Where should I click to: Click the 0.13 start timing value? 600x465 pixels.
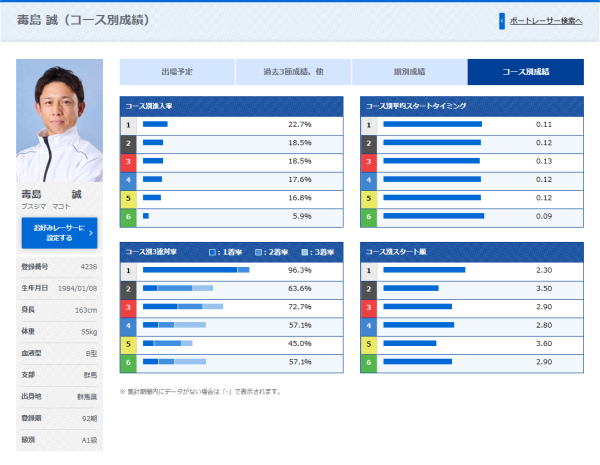click(544, 161)
